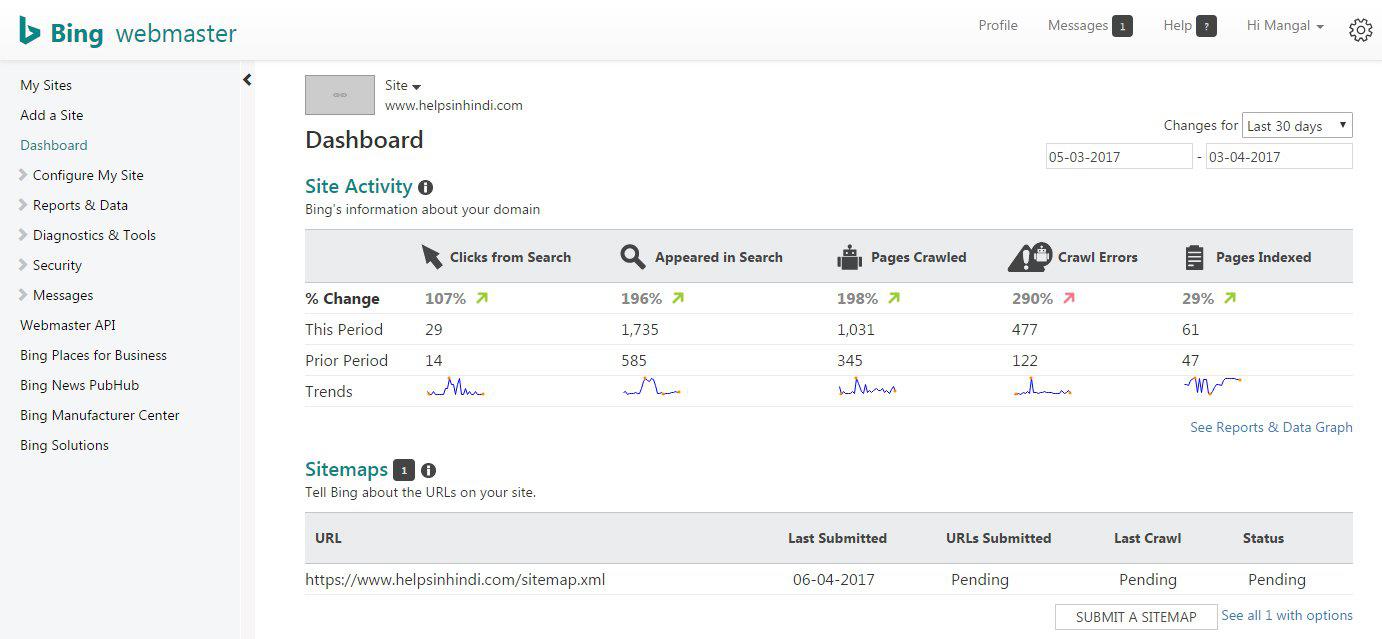This screenshot has height=639, width=1382.
Task: Click the Sitemaps info icon
Action: [429, 470]
